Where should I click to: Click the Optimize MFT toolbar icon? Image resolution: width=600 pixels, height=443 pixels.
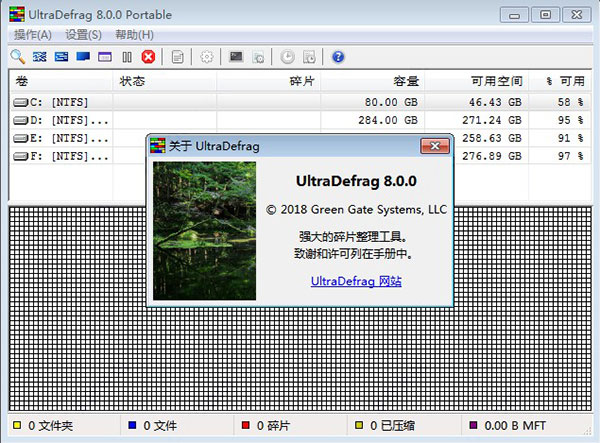tap(105, 57)
